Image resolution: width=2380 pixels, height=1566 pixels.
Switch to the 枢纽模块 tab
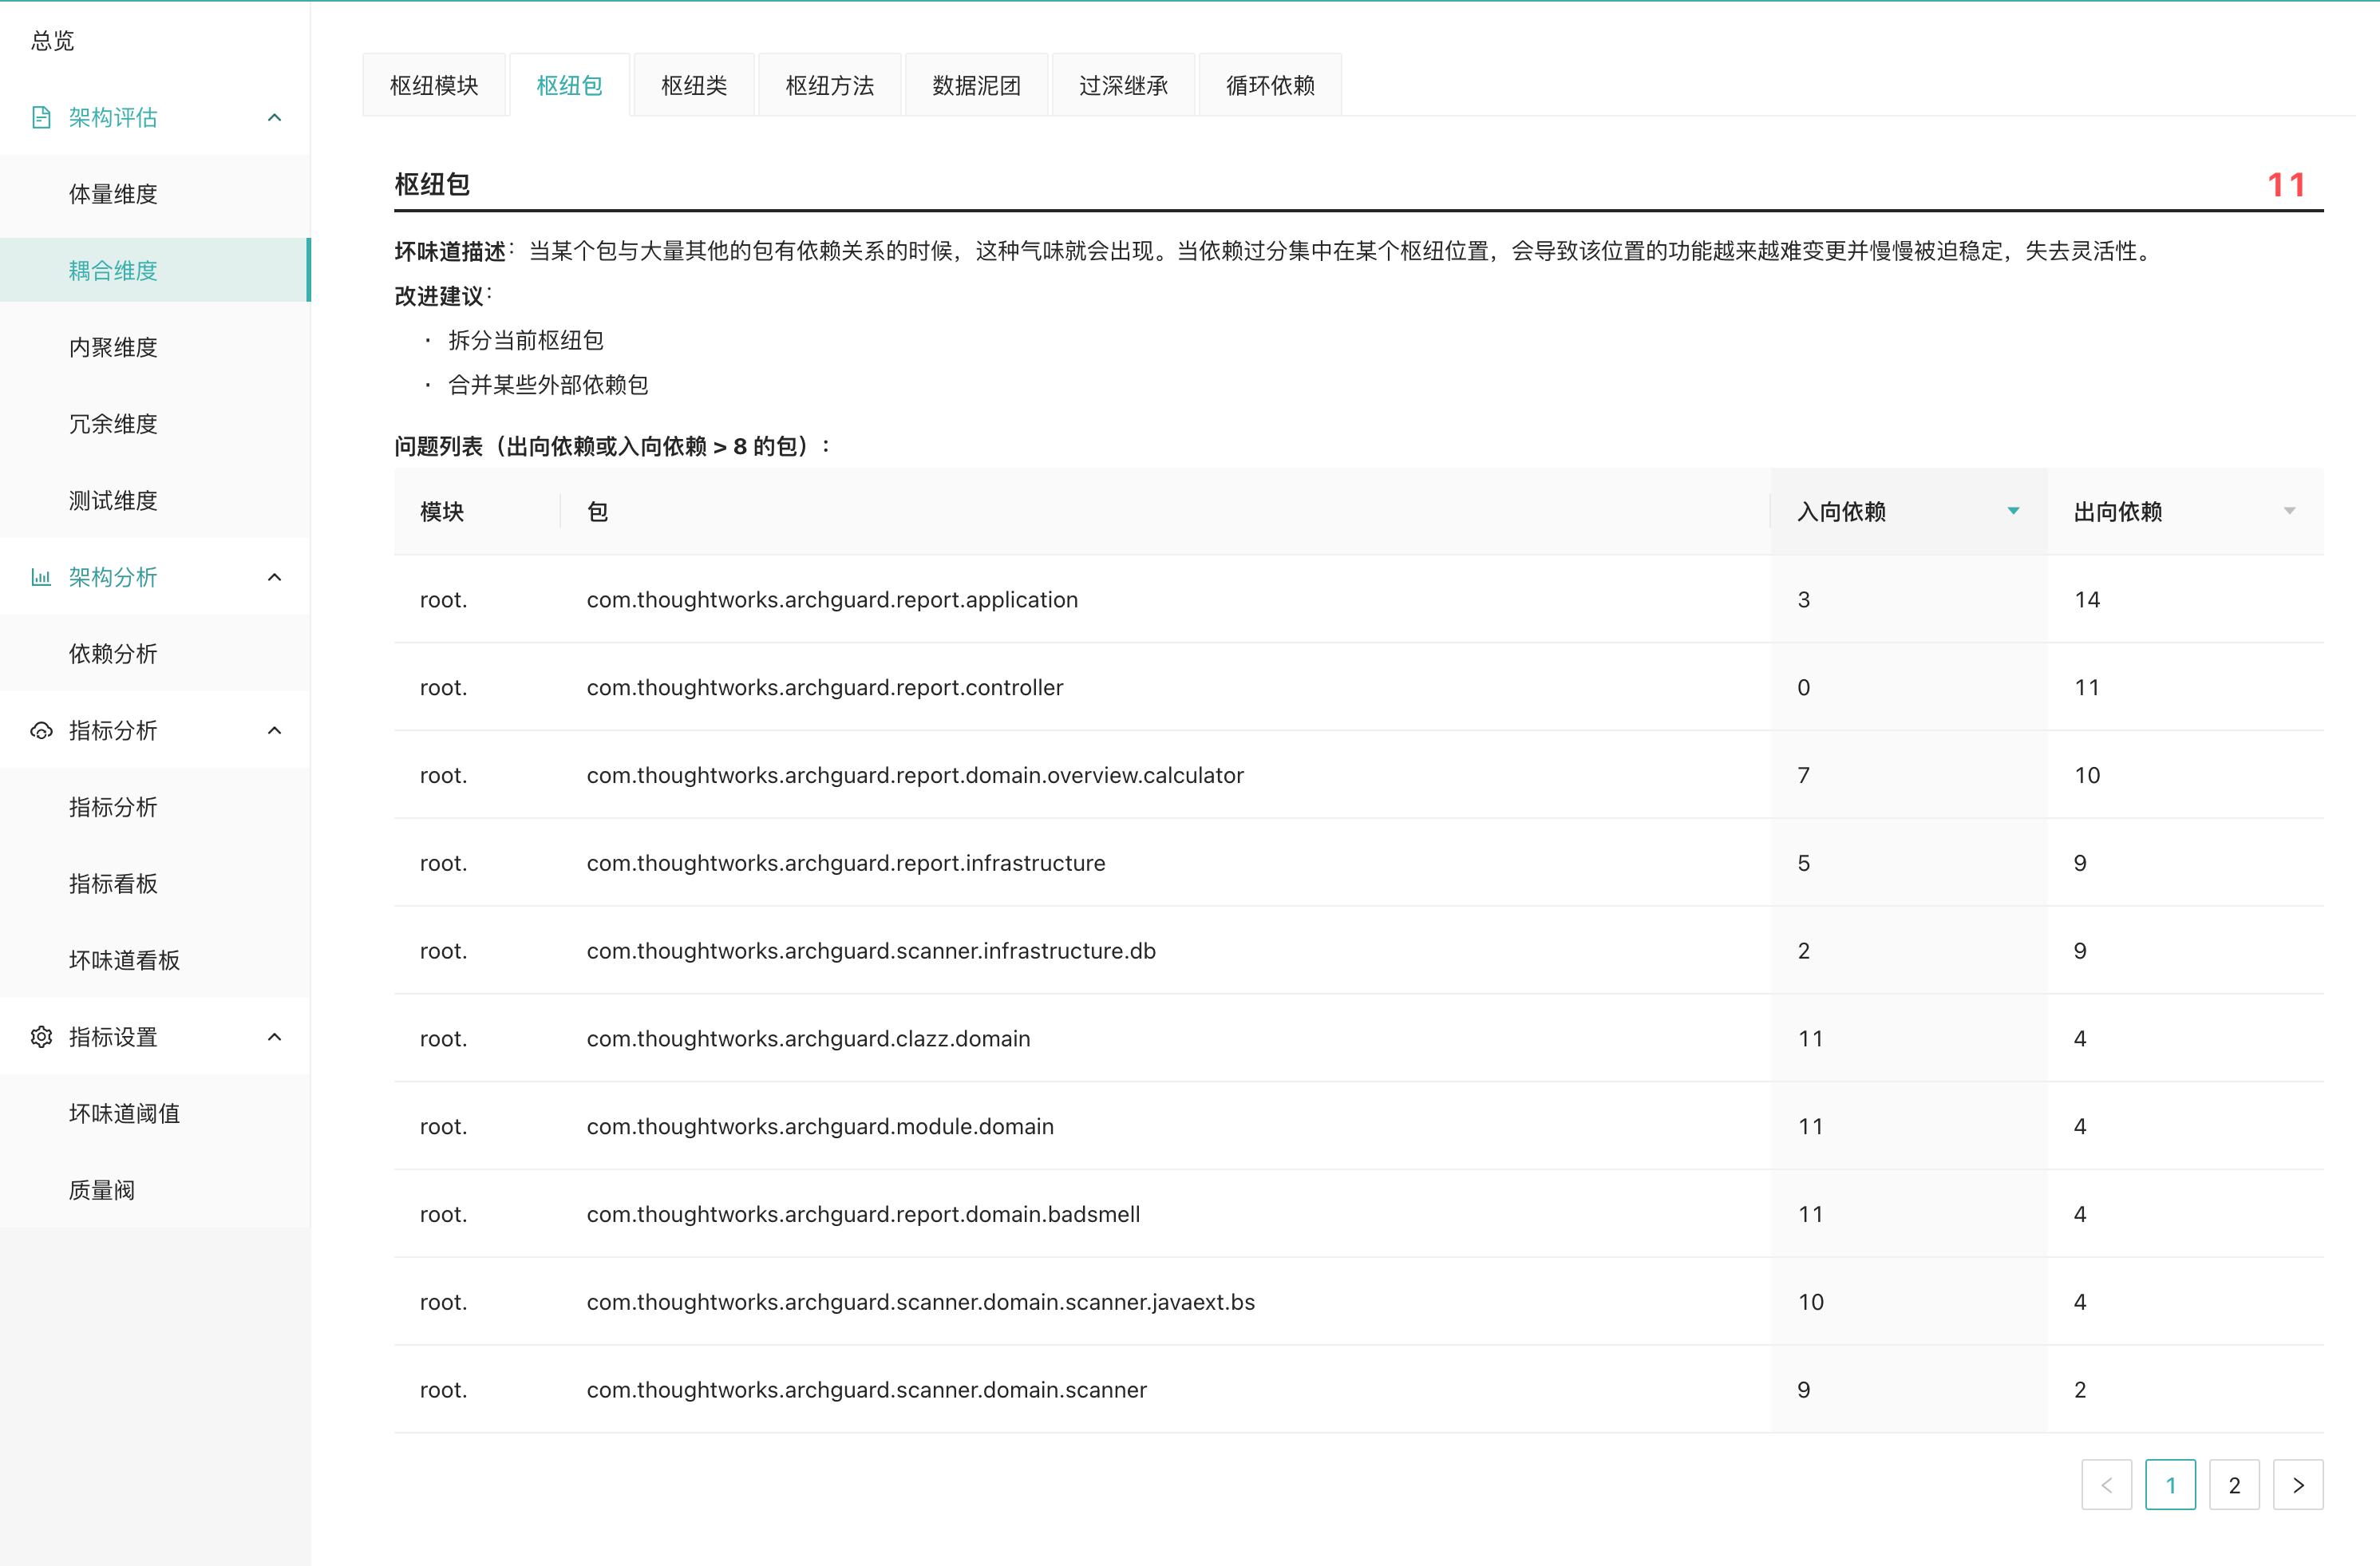tap(433, 86)
